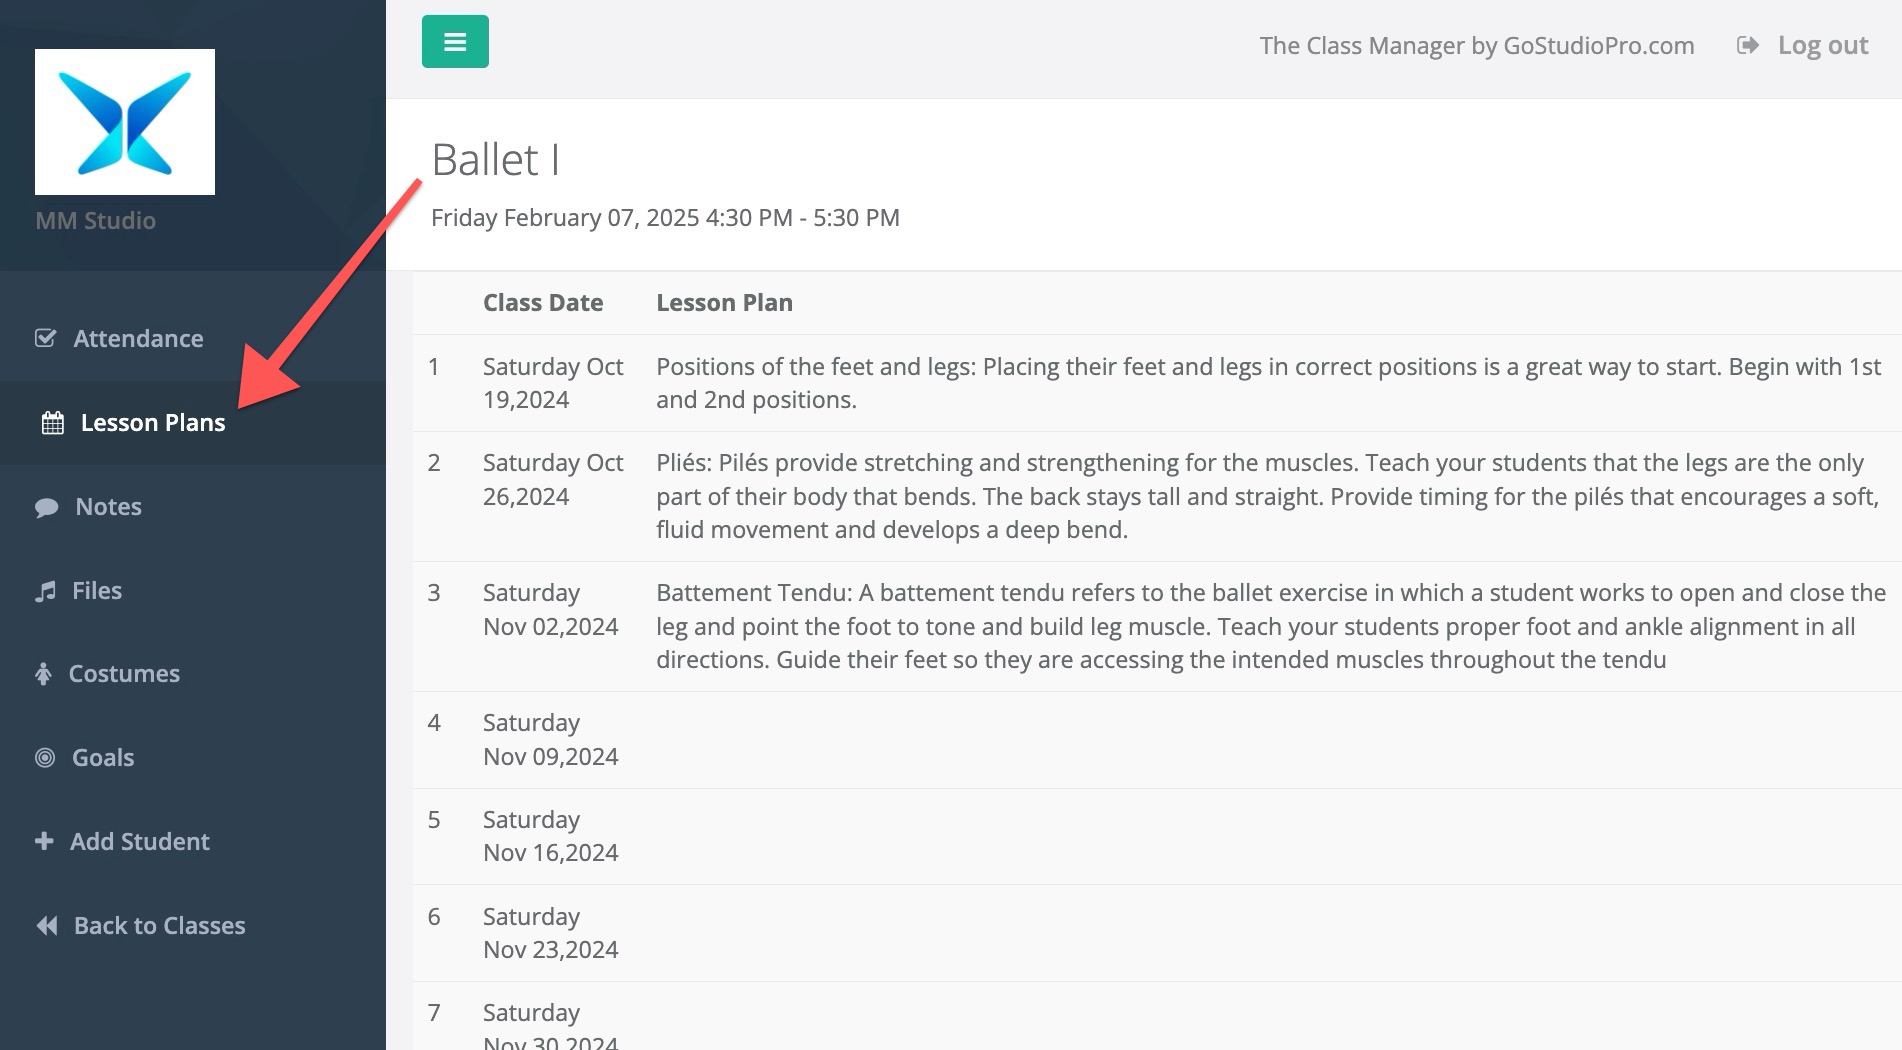1902x1050 pixels.
Task: Select the Saturday Oct 19,2024 date cell
Action: pyautogui.click(x=554, y=383)
